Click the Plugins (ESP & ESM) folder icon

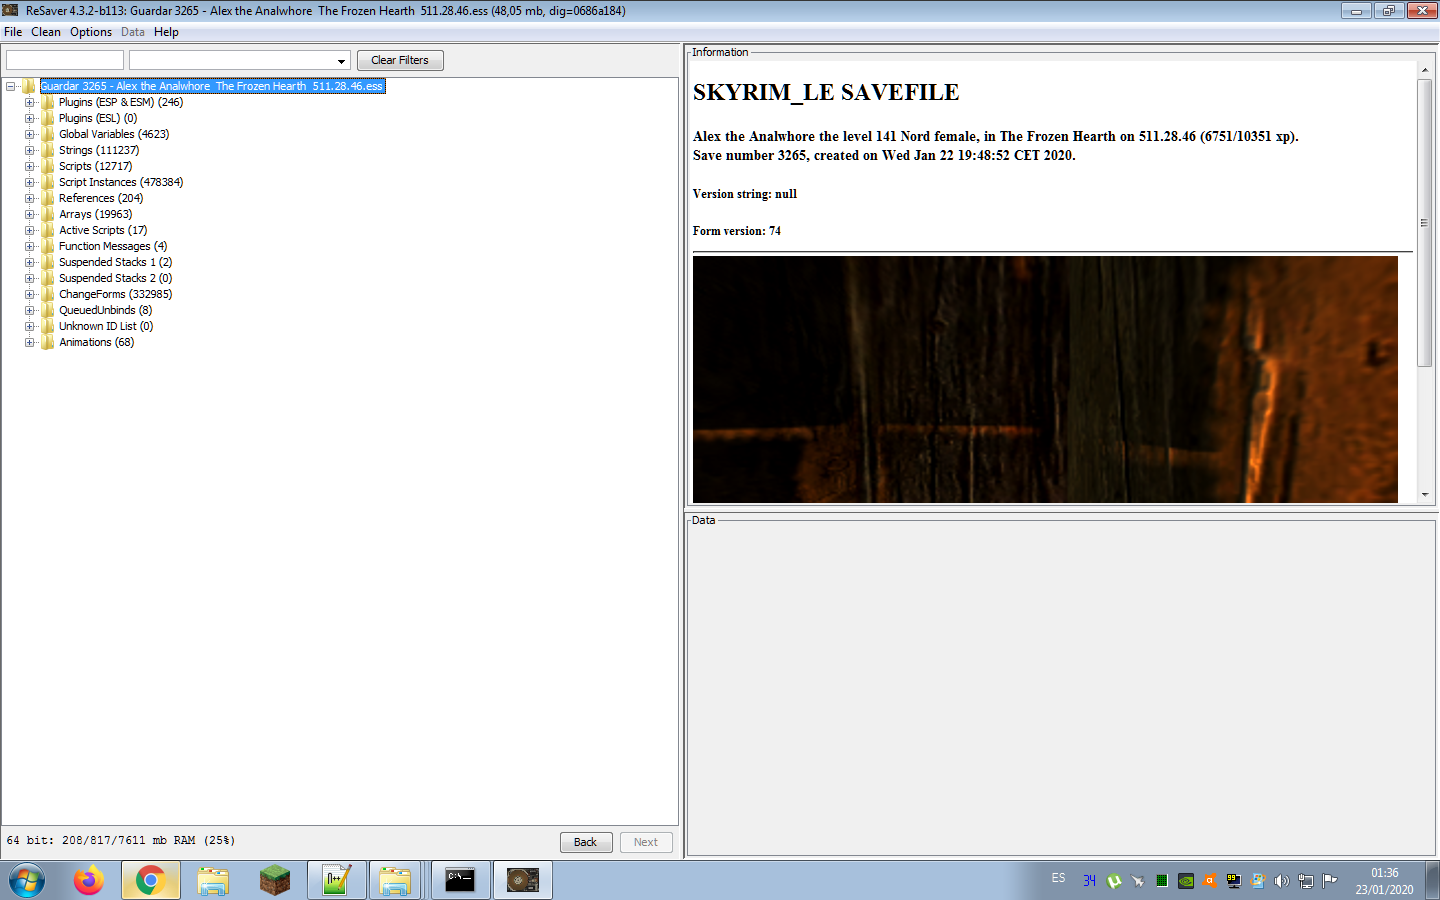pyautogui.click(x=48, y=102)
